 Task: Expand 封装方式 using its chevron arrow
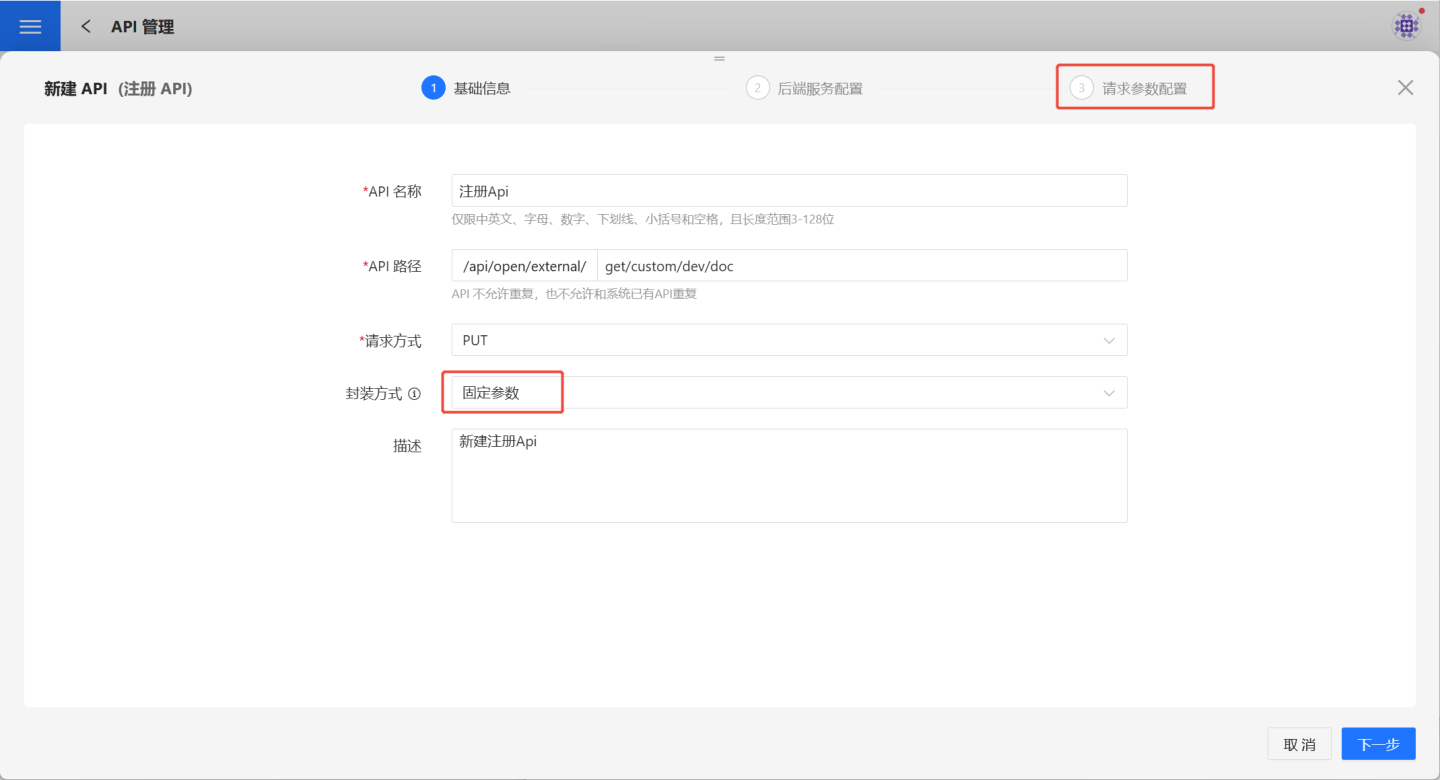[x=1108, y=393]
